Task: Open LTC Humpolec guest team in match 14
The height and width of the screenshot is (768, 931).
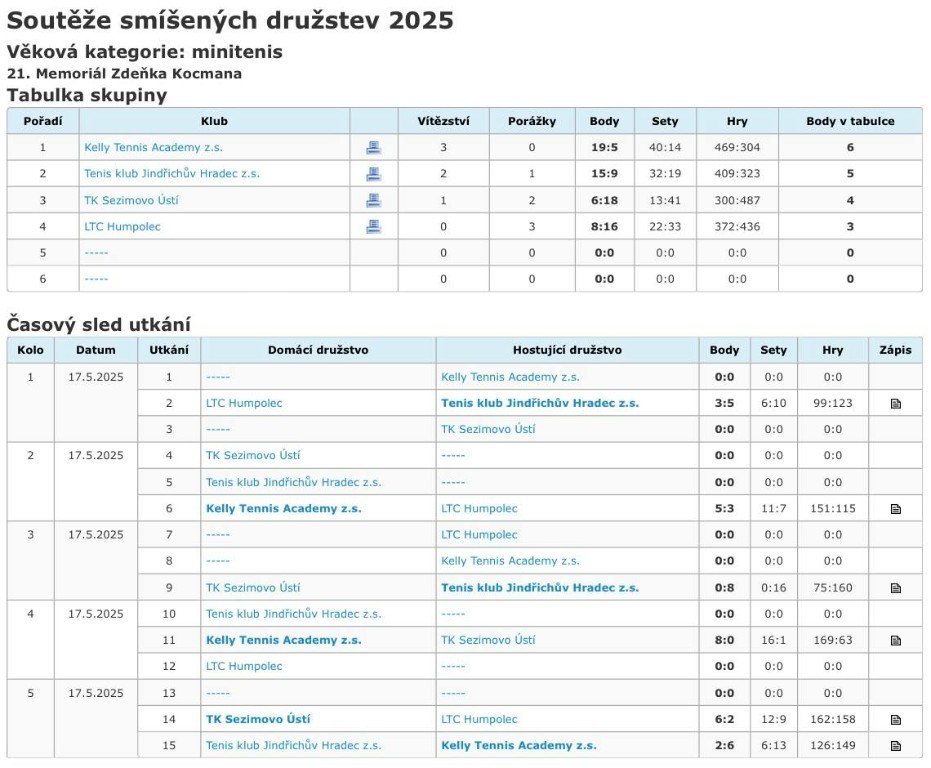Action: (479, 719)
